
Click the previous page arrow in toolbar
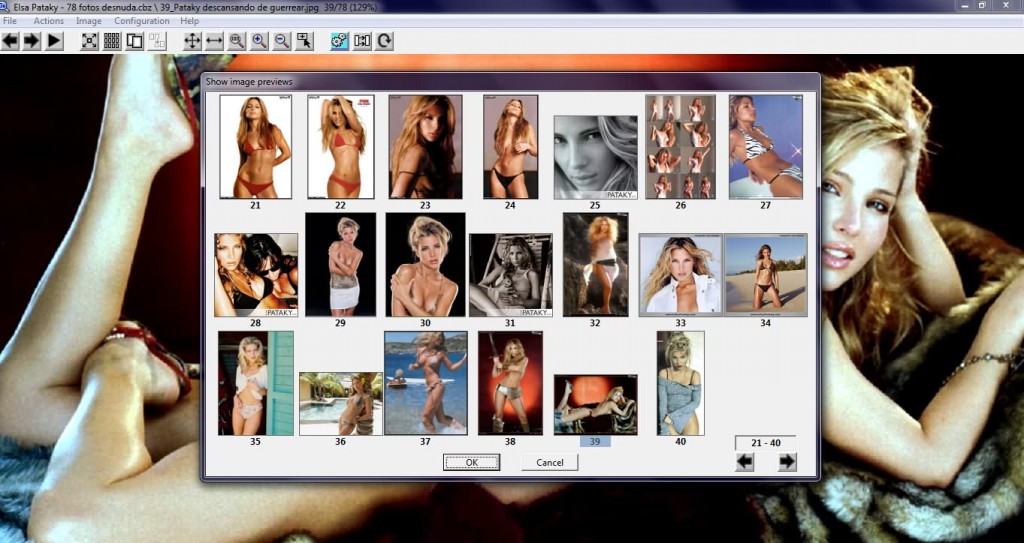click(x=11, y=41)
